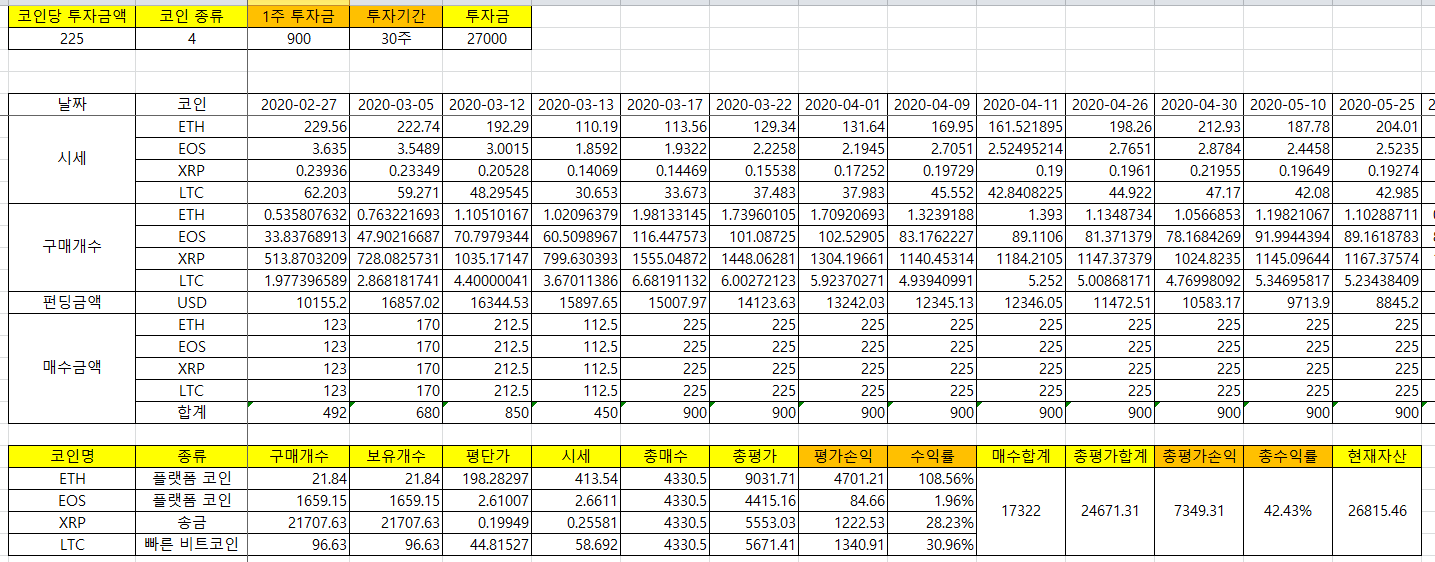Select the ETH average price 198.28297
1435x562 pixels.
(x=487, y=478)
